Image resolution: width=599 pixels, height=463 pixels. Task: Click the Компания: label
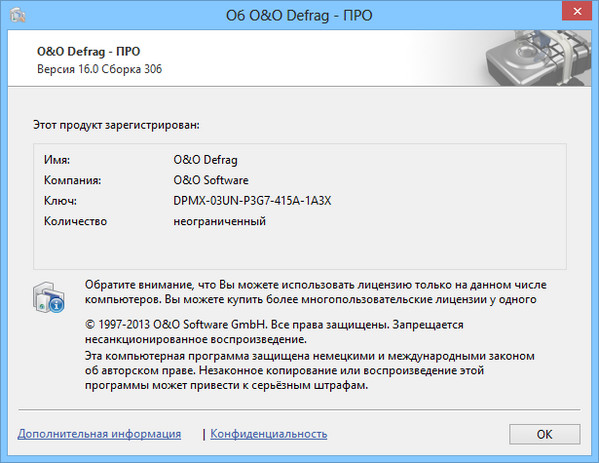[x=73, y=180]
